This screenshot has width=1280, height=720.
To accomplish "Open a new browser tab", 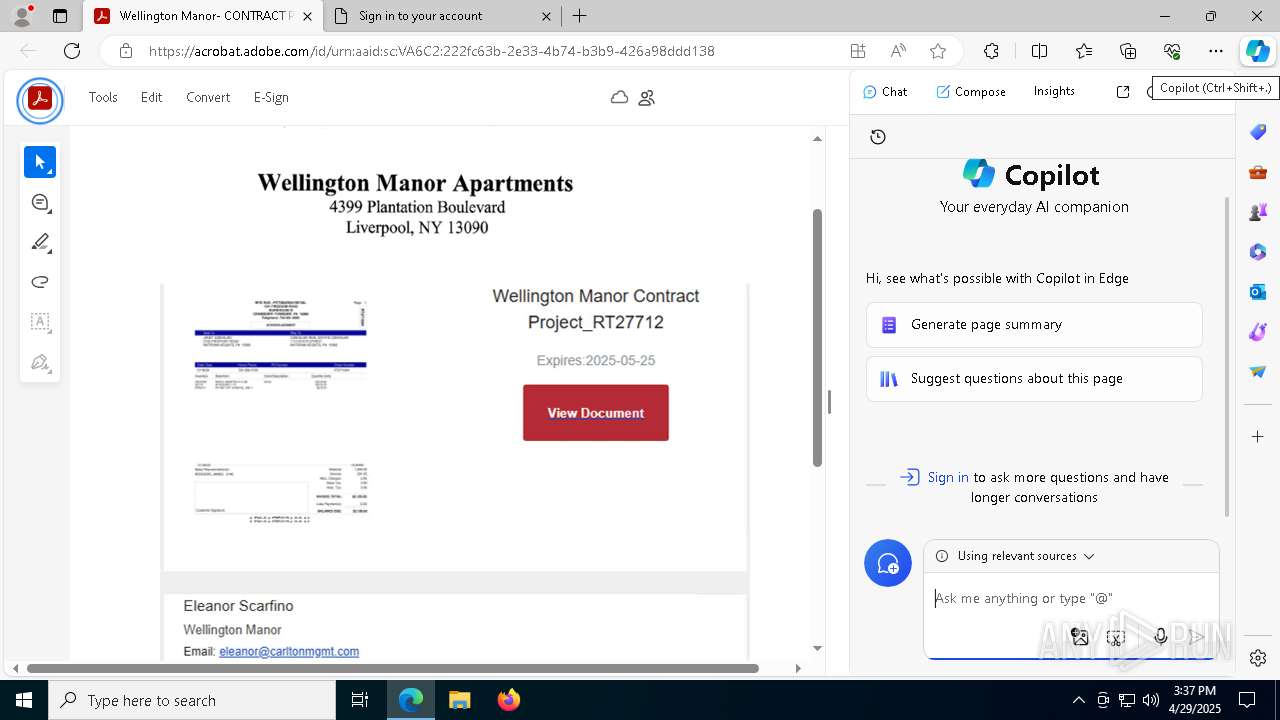I will coord(580,16).
